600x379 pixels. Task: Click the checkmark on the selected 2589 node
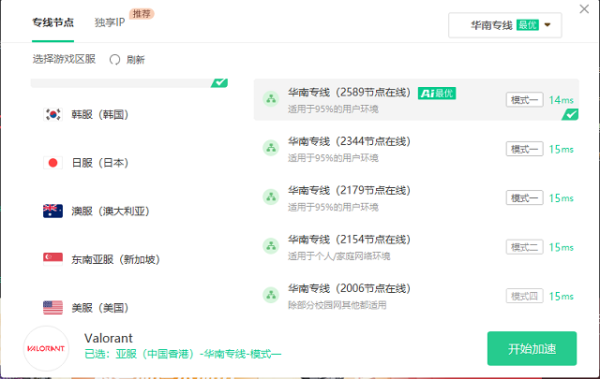tap(570, 114)
